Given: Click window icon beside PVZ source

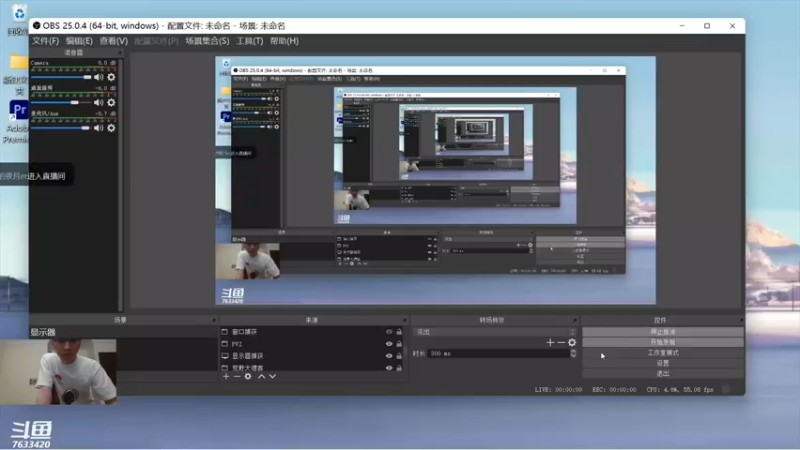Looking at the screenshot, I should coord(224,344).
